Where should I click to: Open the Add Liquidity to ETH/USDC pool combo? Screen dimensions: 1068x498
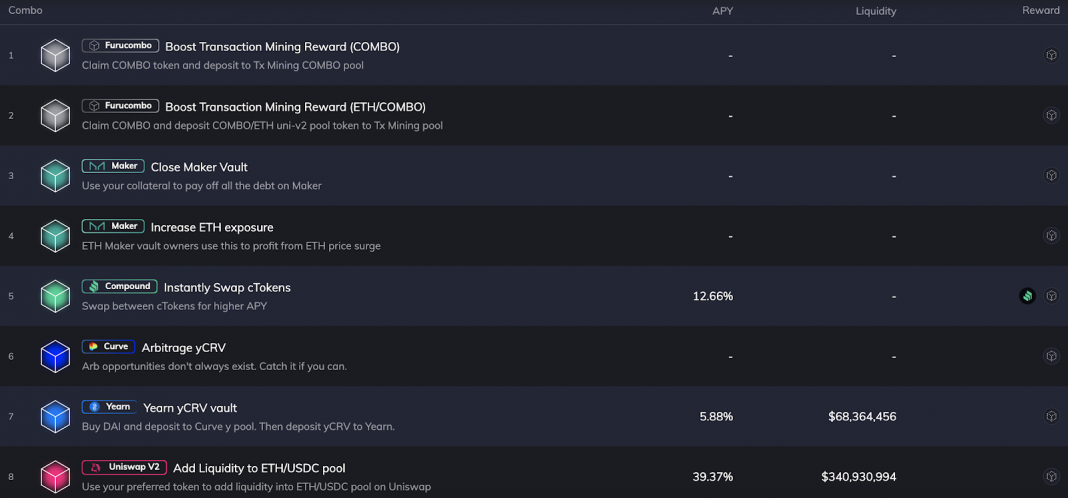coord(259,468)
